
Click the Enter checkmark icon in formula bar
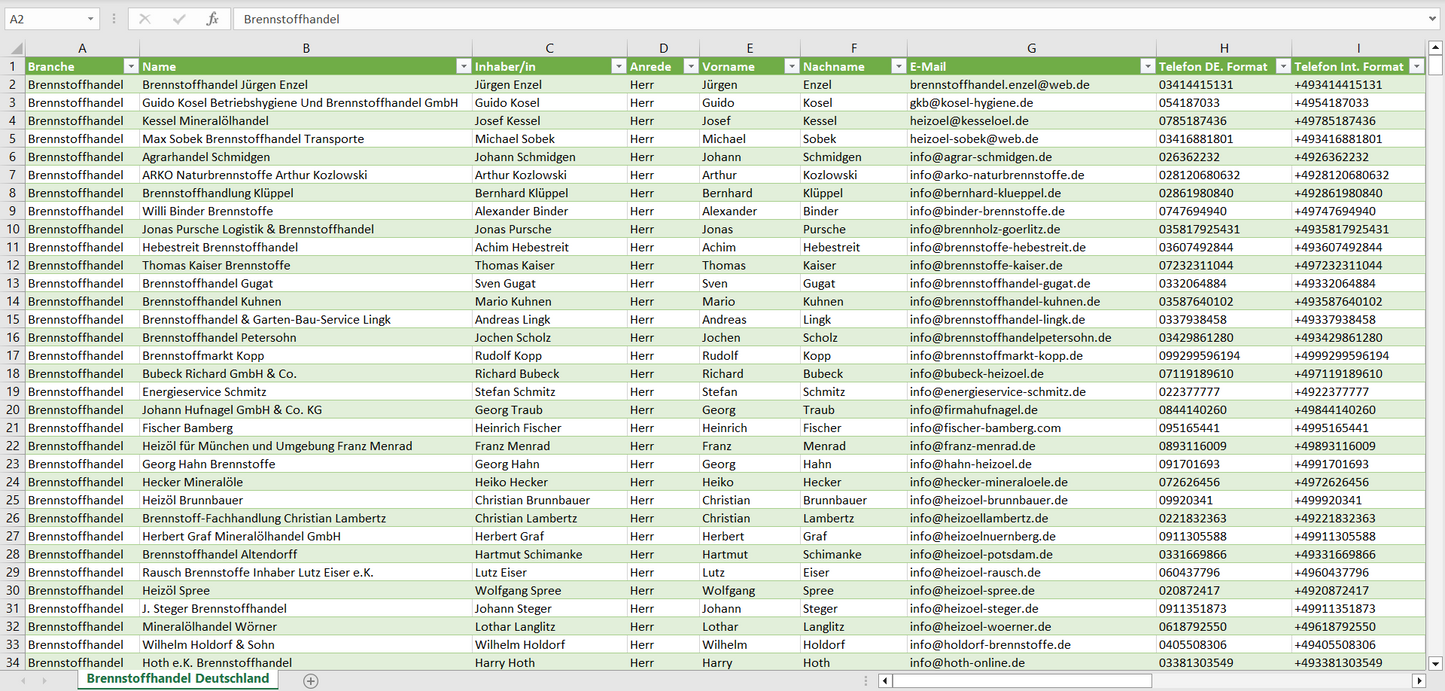(179, 19)
